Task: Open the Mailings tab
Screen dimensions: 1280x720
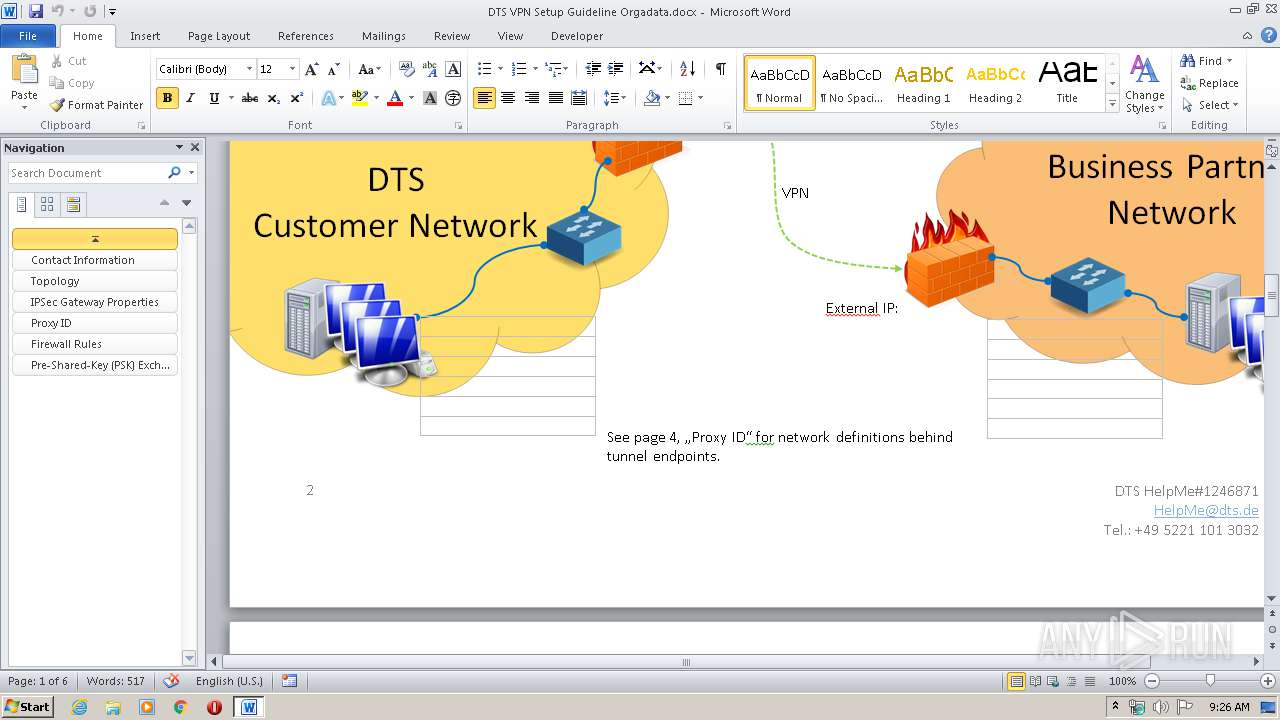Action: pos(384,36)
